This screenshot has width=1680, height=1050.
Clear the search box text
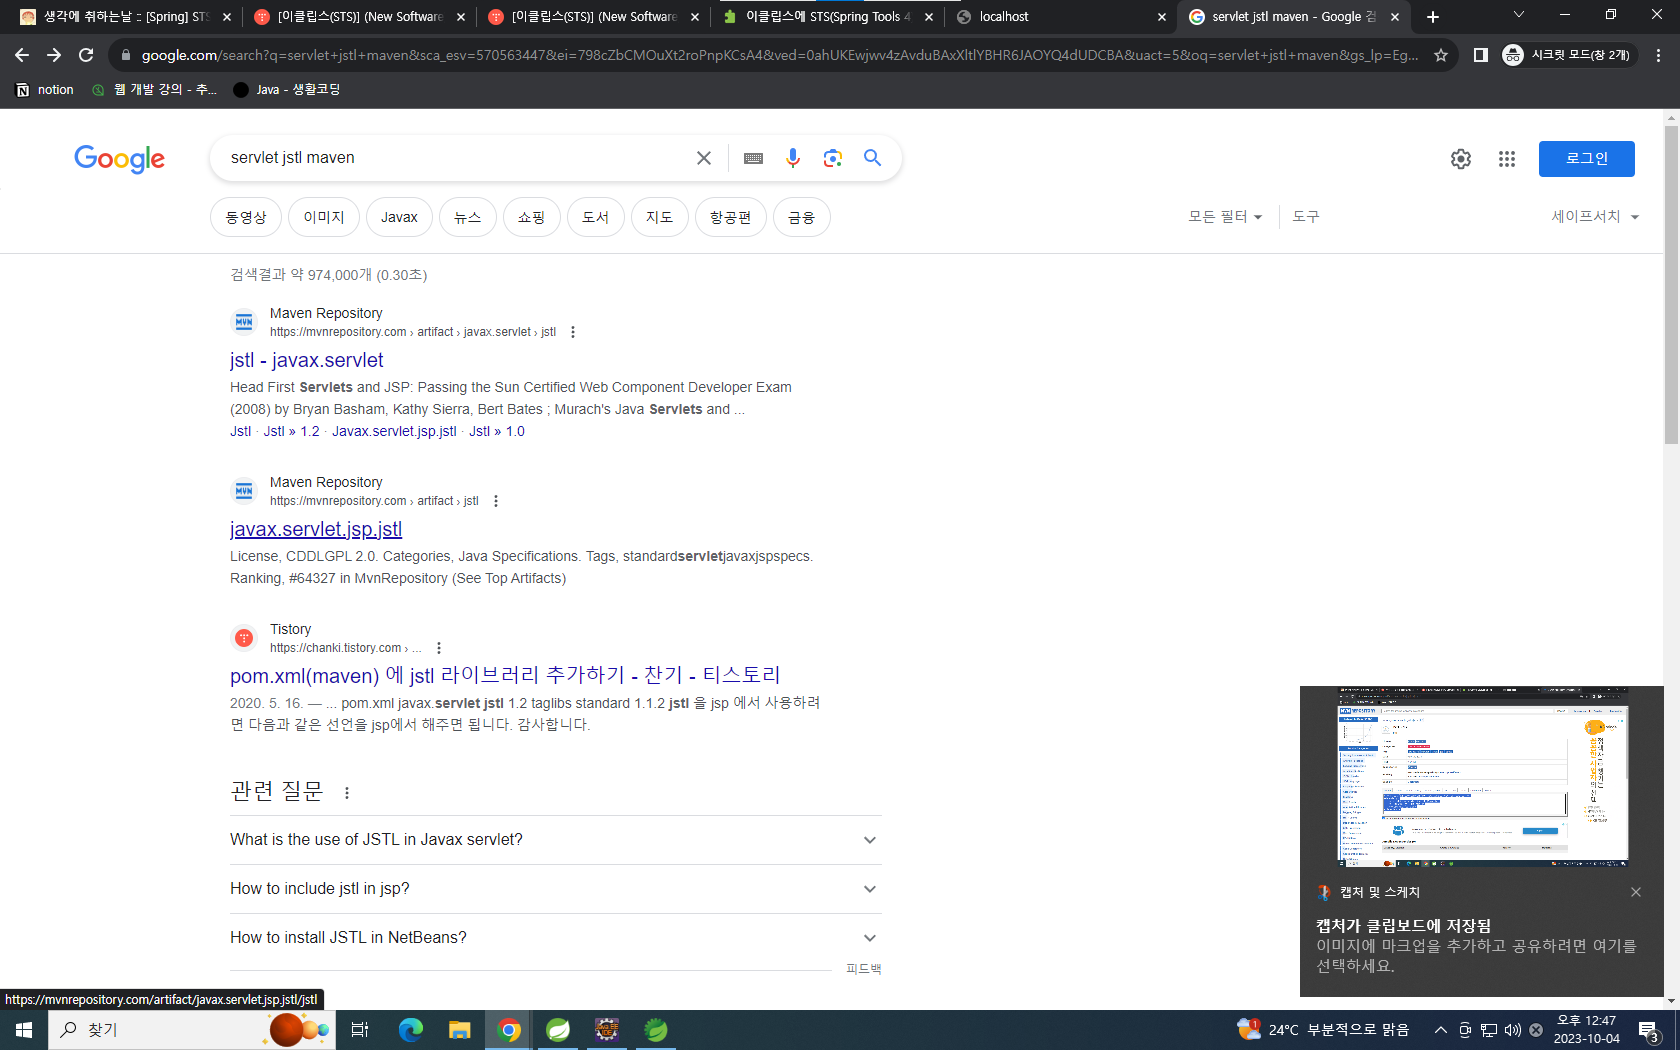point(704,158)
